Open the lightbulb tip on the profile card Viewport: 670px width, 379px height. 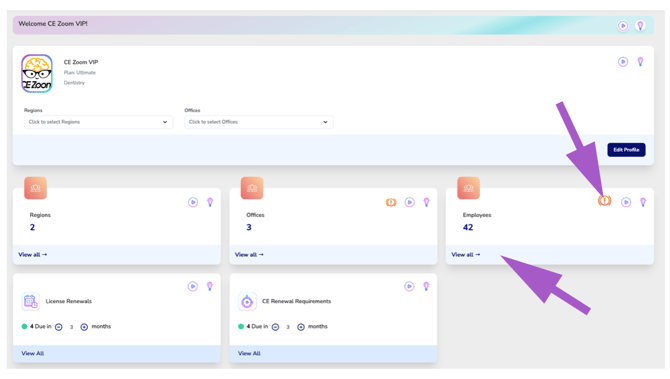640,62
